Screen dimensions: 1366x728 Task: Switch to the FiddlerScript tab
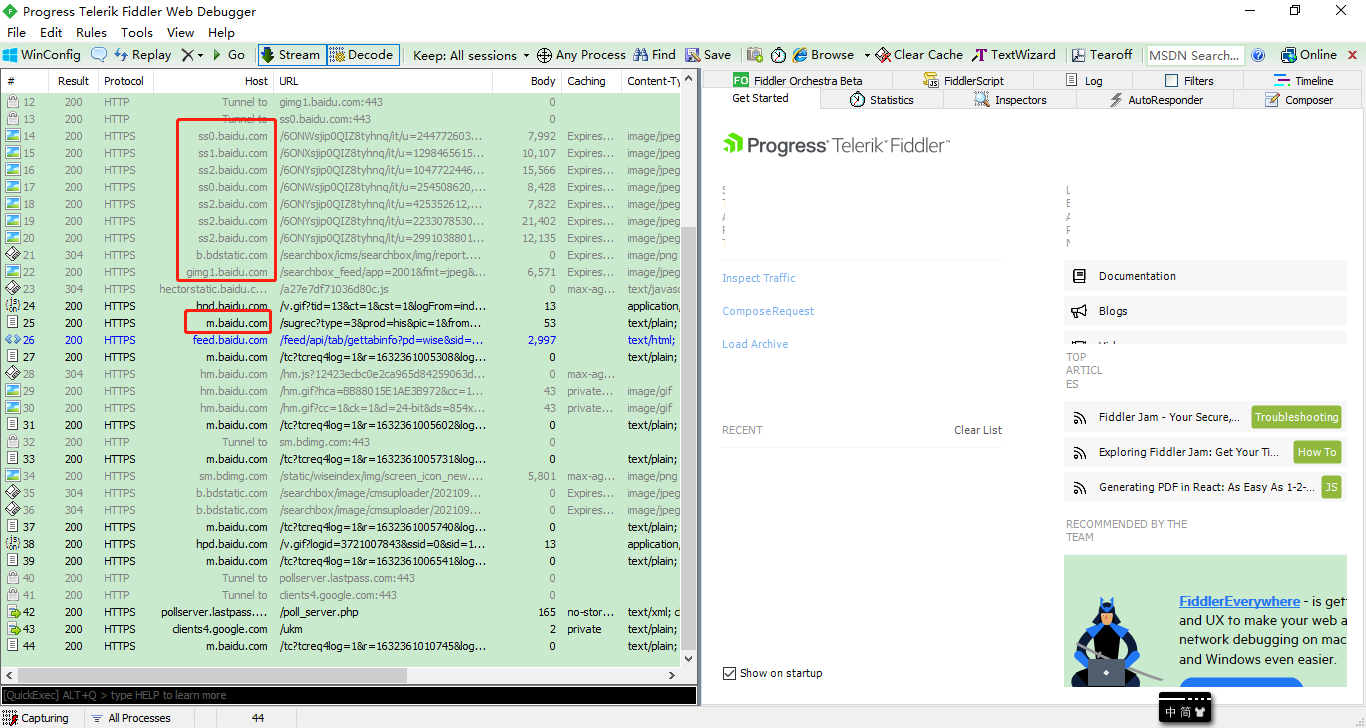tap(963, 81)
